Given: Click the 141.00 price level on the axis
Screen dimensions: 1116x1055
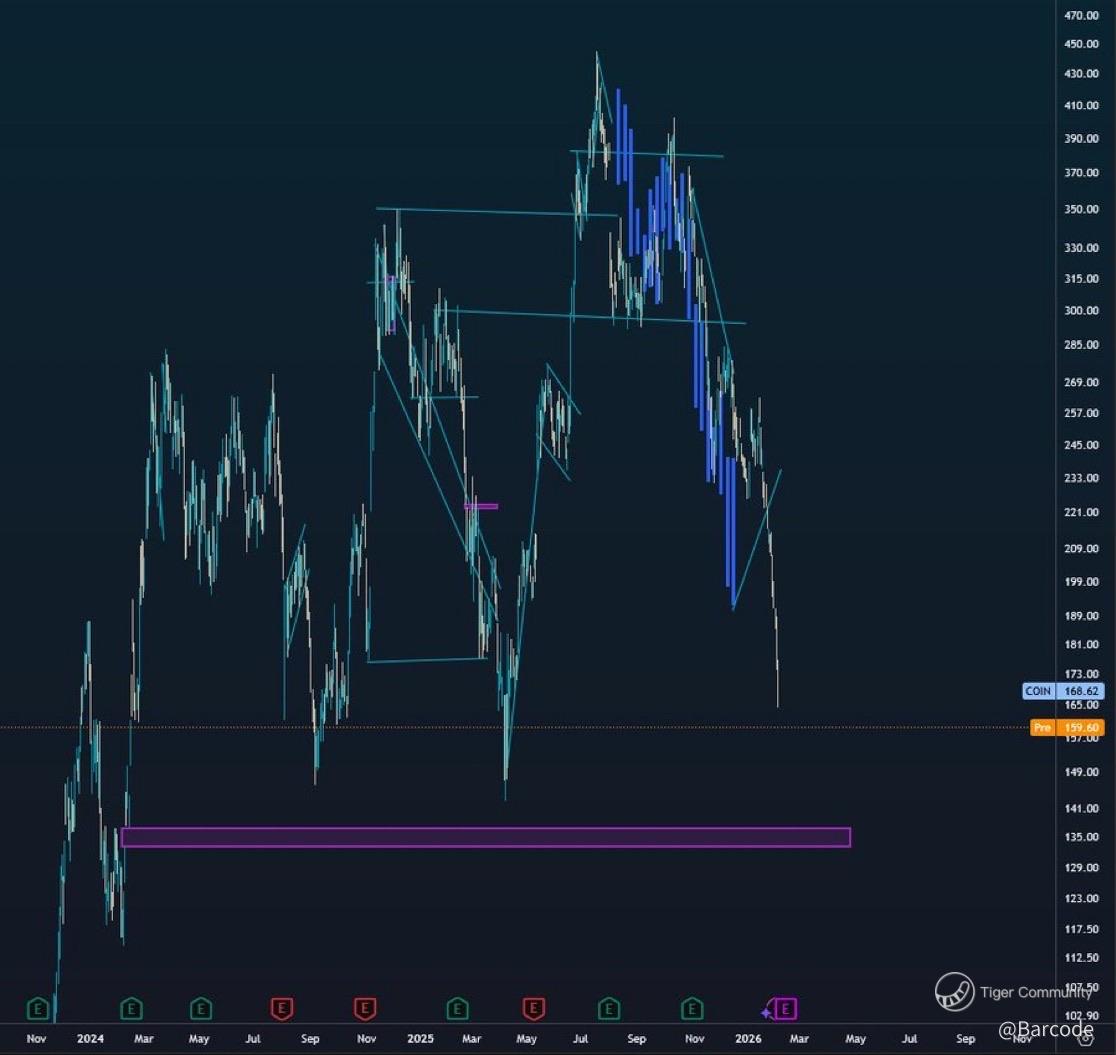Looking at the screenshot, I should pyautogui.click(x=1082, y=808).
